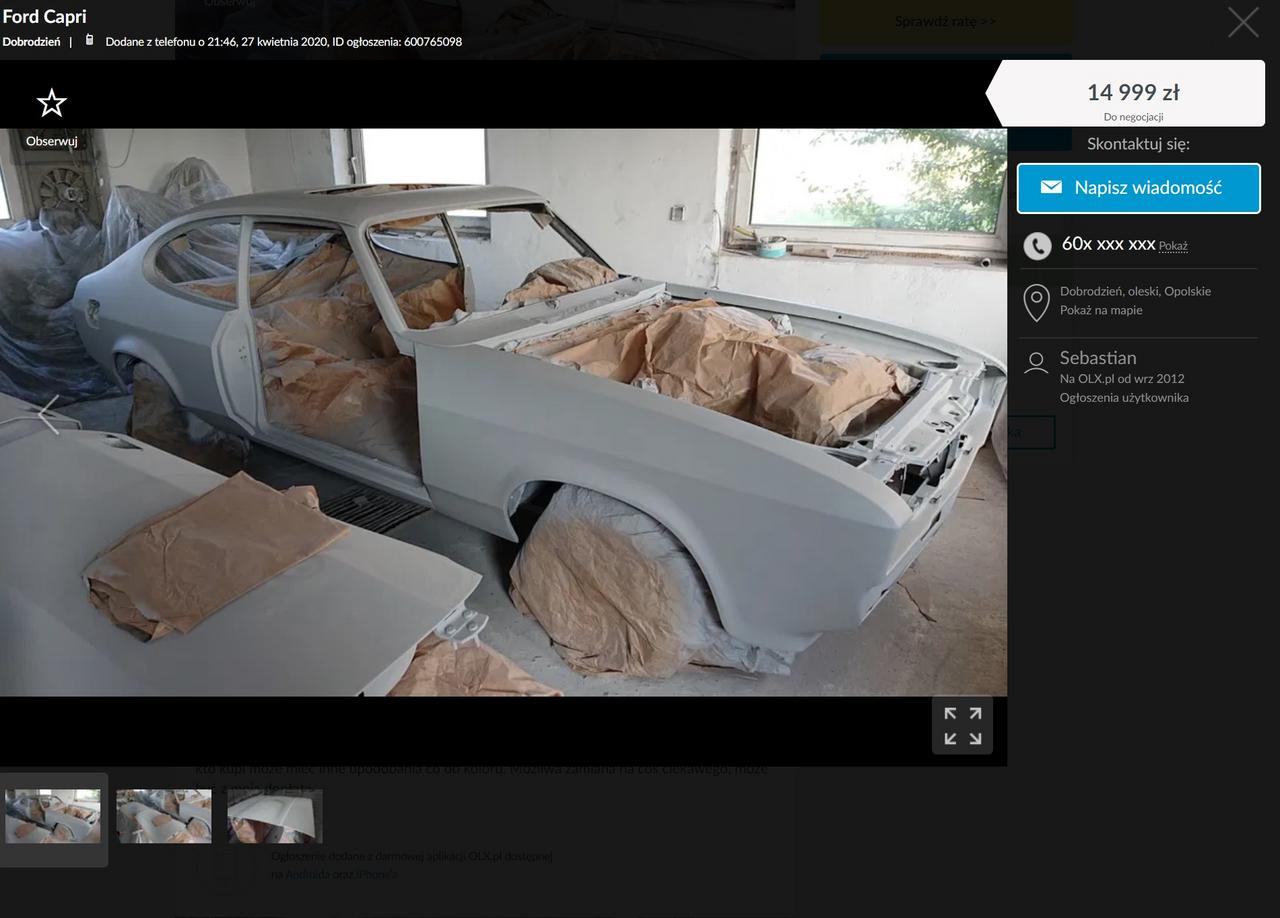Click the phone handset icon
Viewport: 1280px width, 918px height.
click(1037, 245)
